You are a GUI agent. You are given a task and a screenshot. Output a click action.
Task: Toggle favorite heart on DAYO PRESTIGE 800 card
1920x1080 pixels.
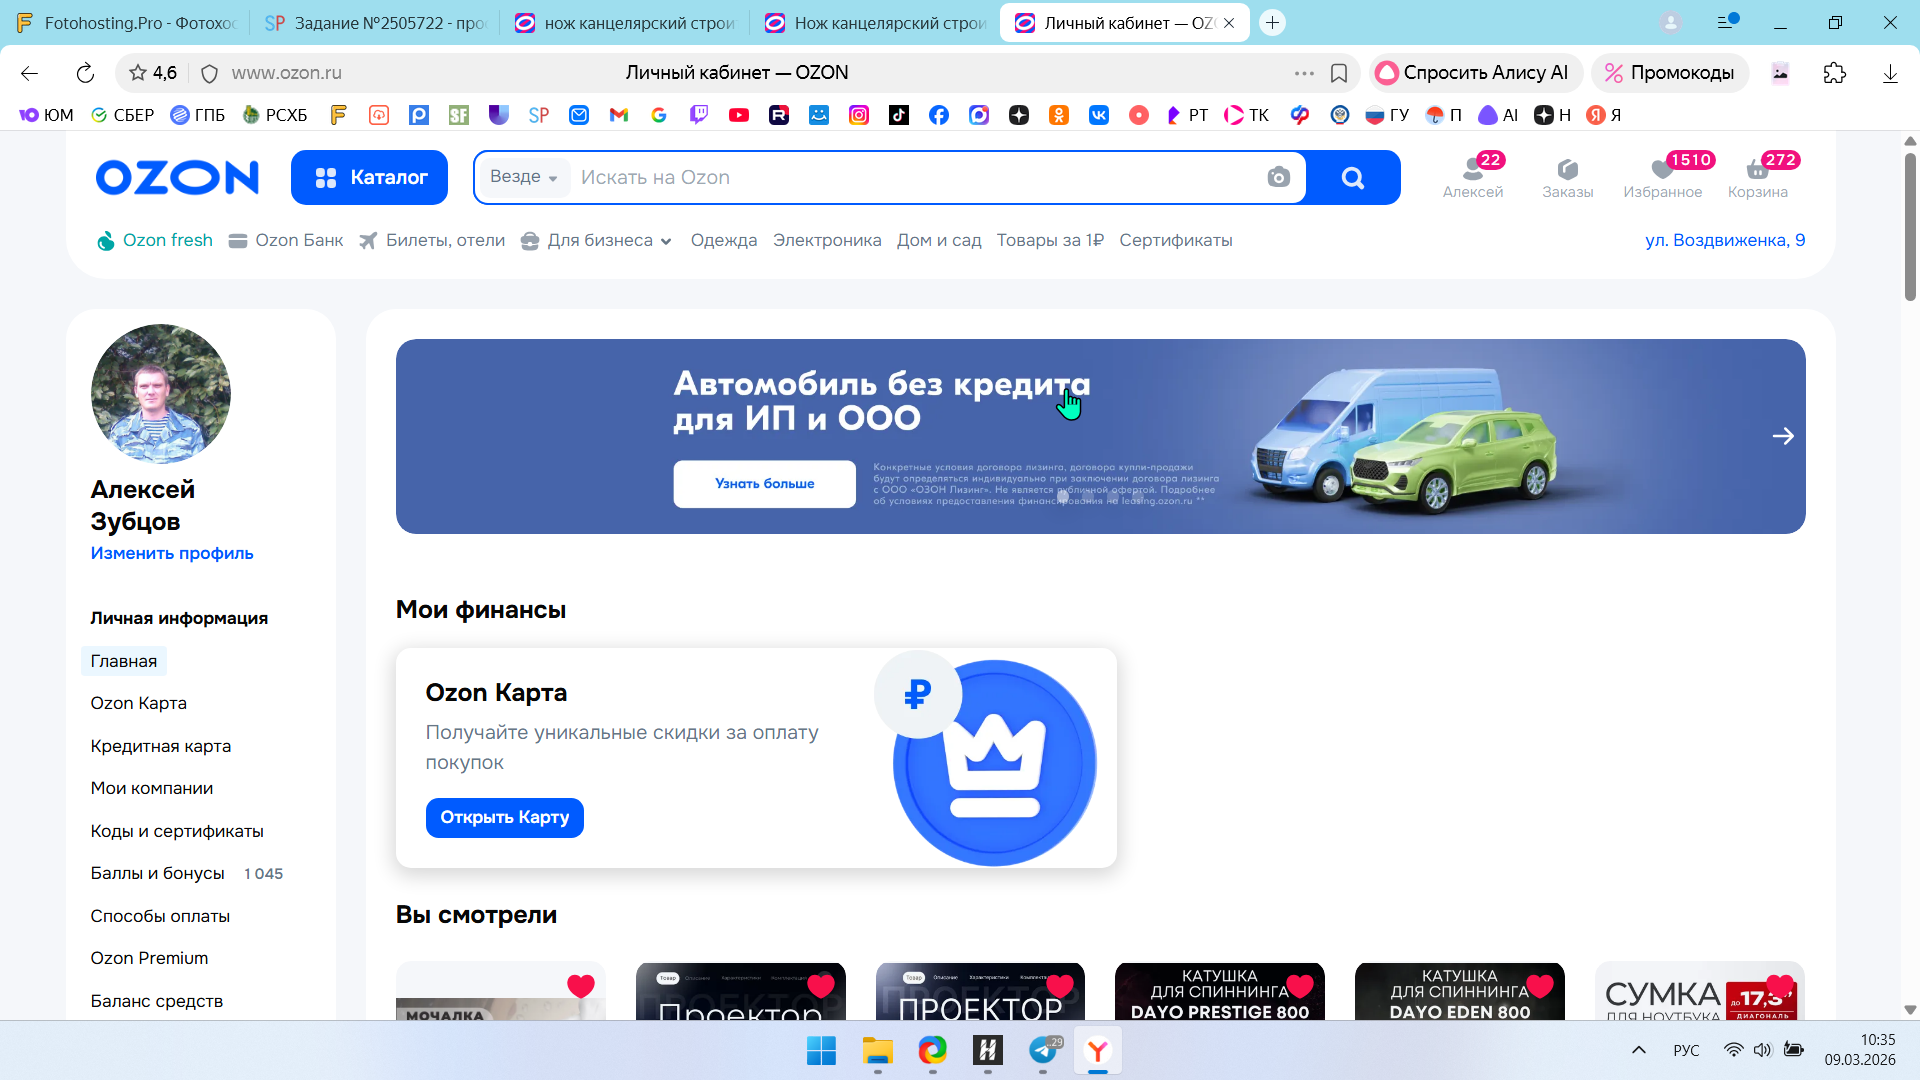click(x=1299, y=986)
